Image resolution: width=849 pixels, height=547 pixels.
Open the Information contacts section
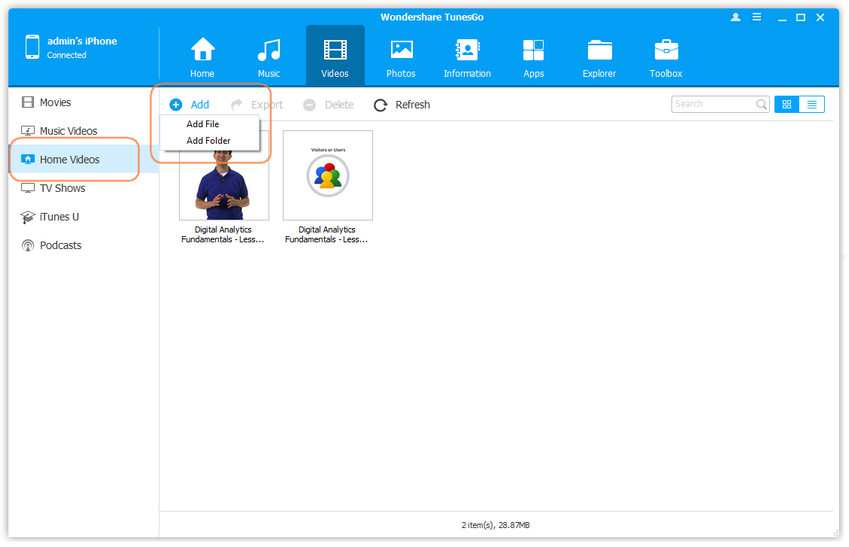467,56
